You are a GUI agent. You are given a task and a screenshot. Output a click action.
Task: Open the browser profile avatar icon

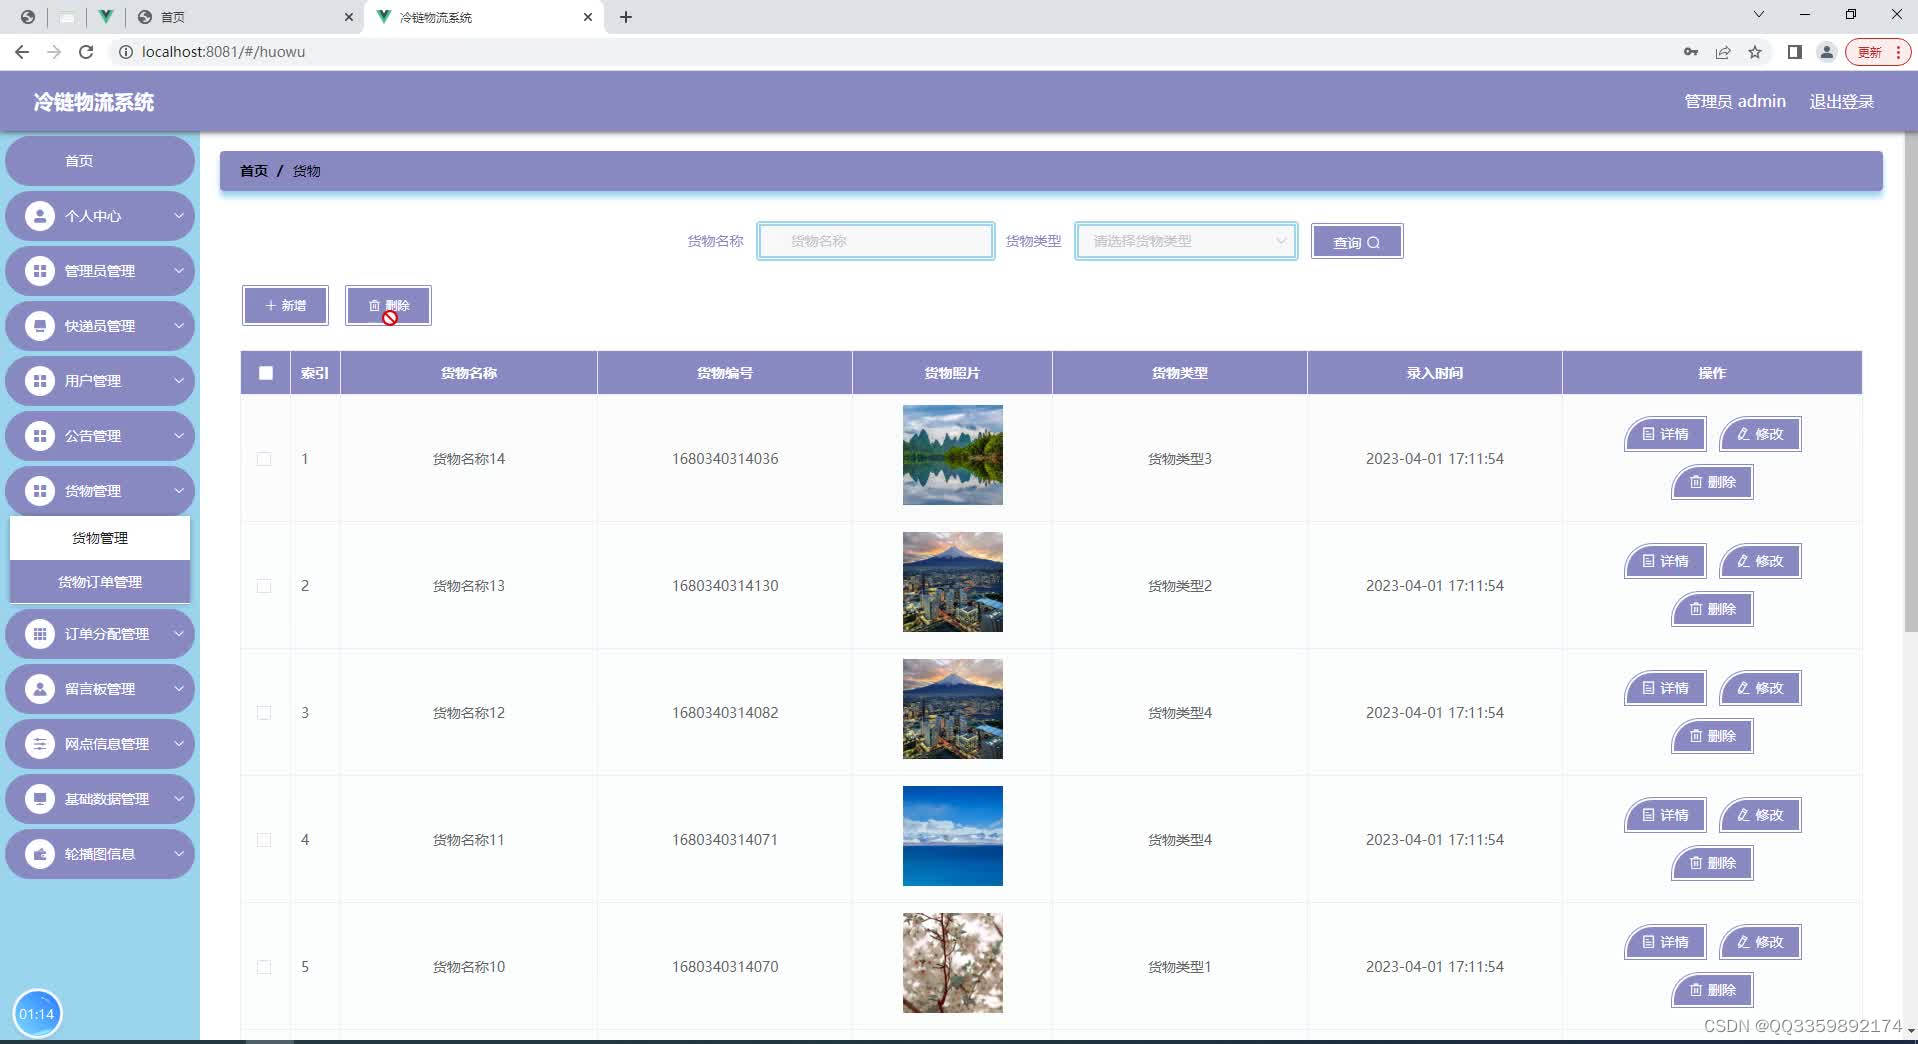click(1827, 52)
